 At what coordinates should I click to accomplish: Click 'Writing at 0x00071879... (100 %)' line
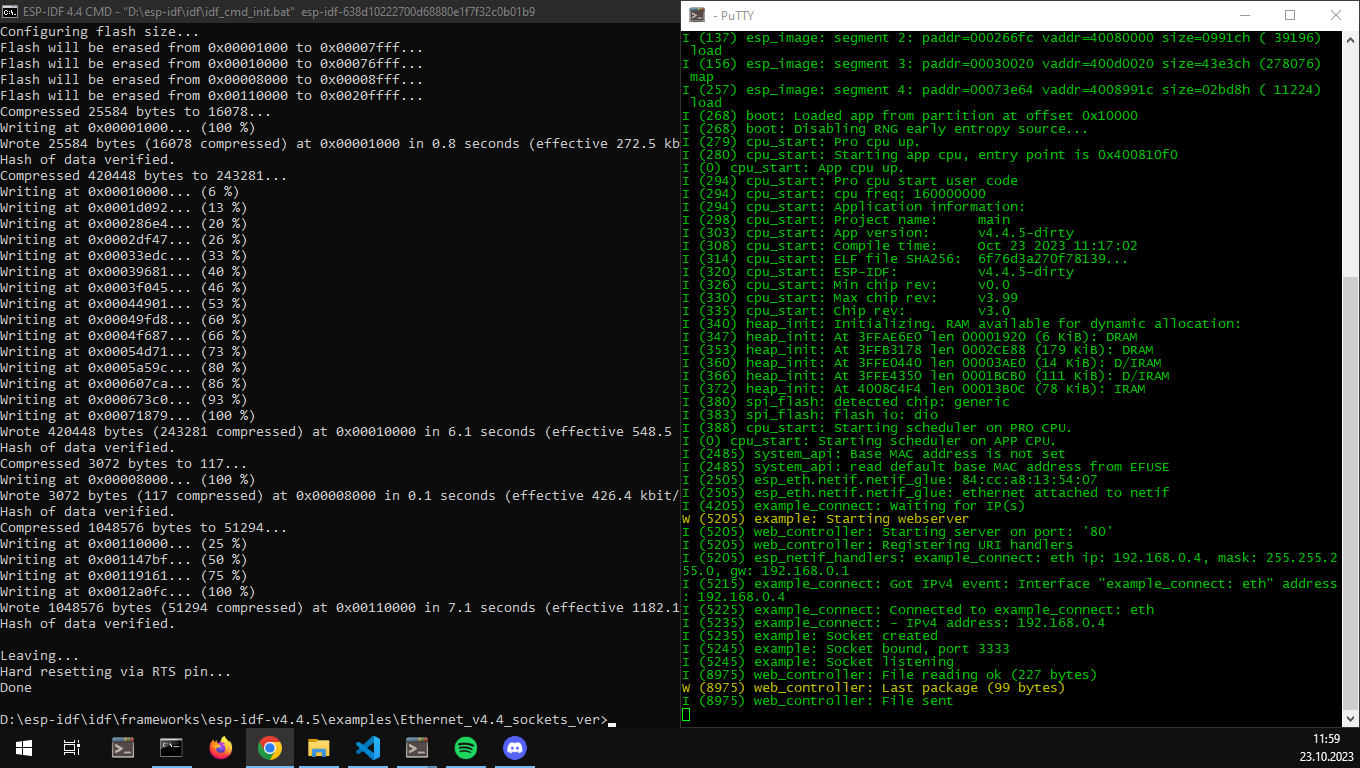[x=128, y=416]
